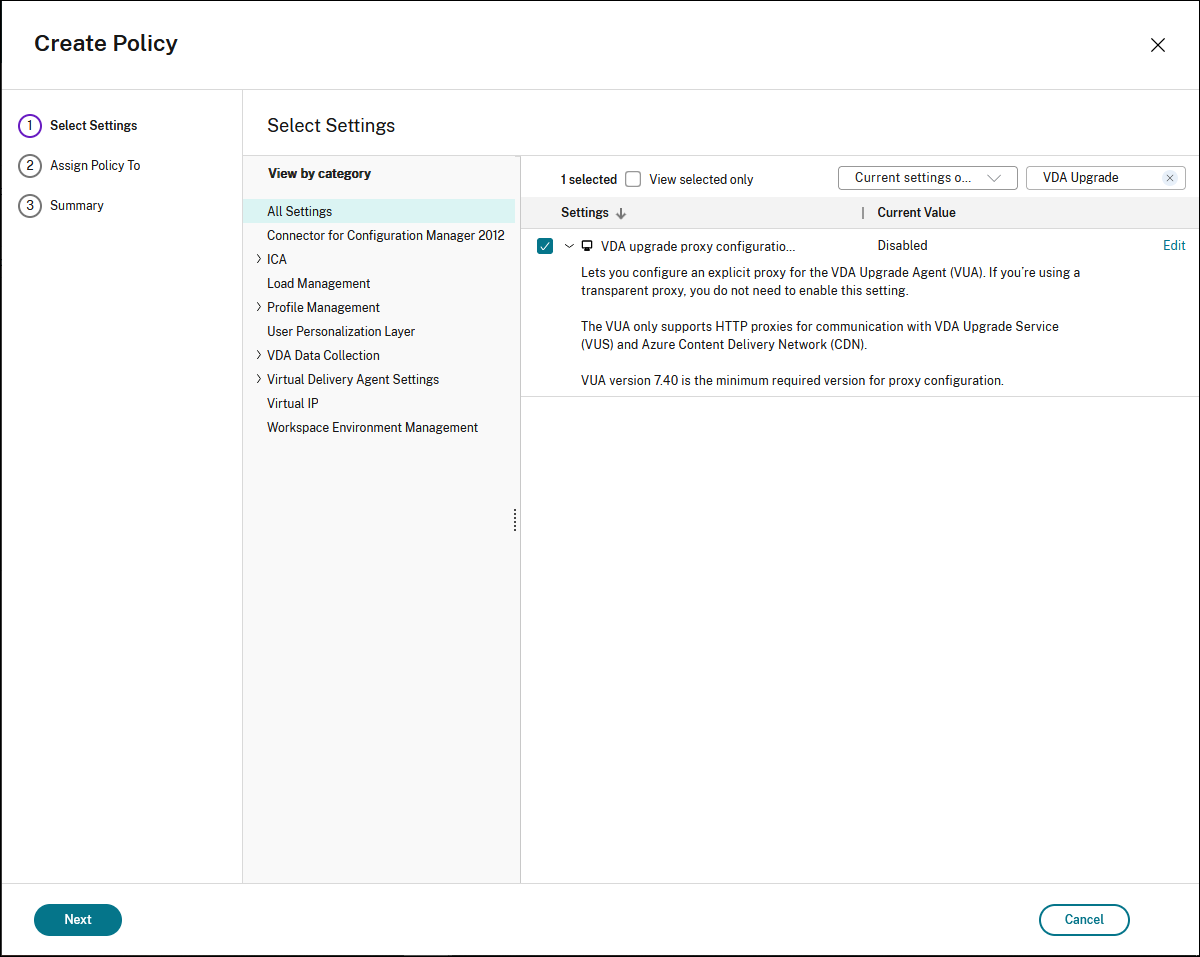1200x957 pixels.
Task: Enable View selected only checkbox
Action: (x=633, y=179)
